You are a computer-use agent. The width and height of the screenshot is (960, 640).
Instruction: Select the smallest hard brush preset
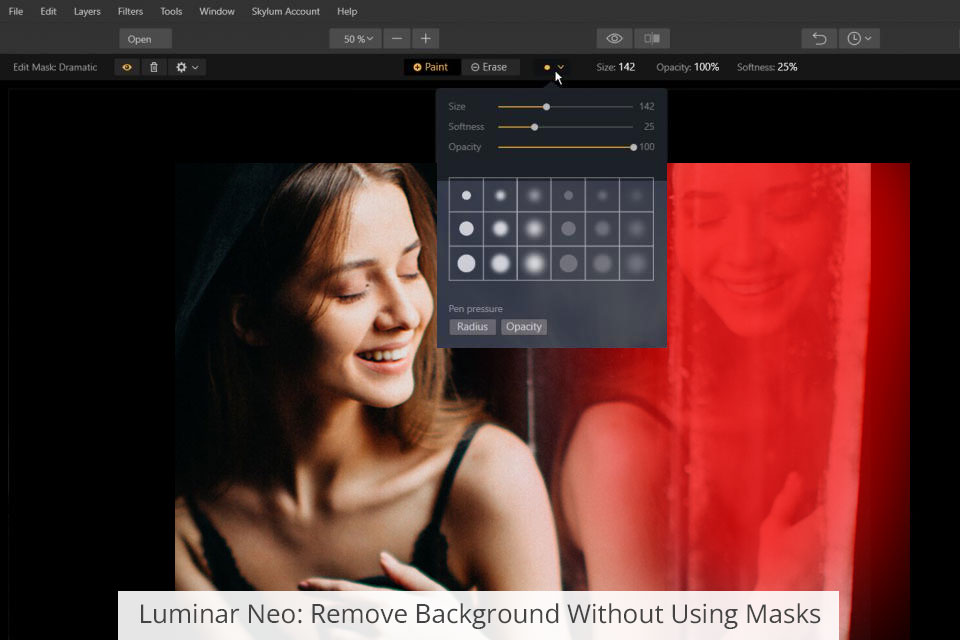(x=467, y=195)
